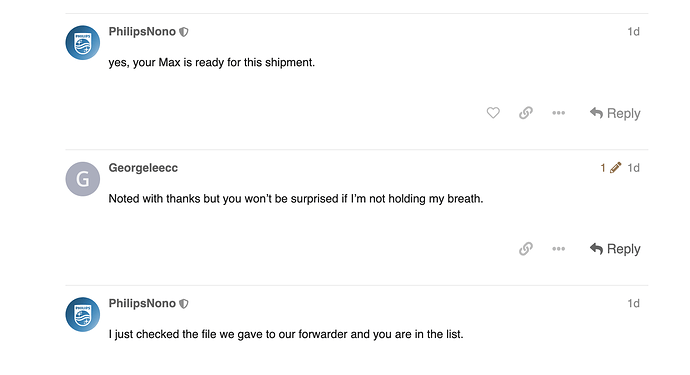Screen dimensions: 690x375
Task: Click moderator shield on forwarder post author
Action: pyautogui.click(x=184, y=304)
